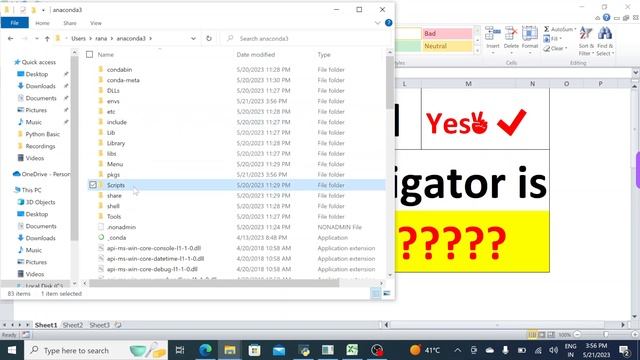Open OneDrive - Personal in sidebar
640x360 pixels.
(x=45, y=174)
